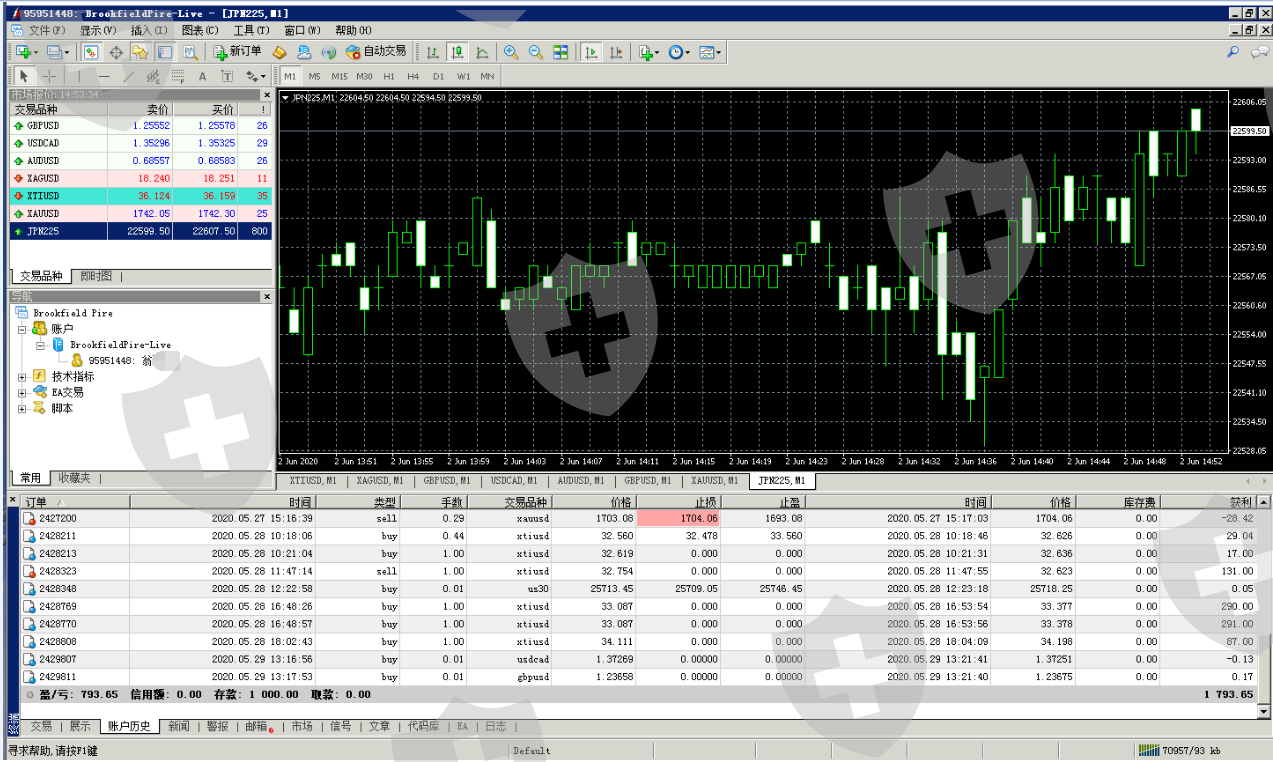Screen dimensions: 1273x762
Task: Toggle 自动交易 auto trading
Action: pyautogui.click(x=376, y=52)
